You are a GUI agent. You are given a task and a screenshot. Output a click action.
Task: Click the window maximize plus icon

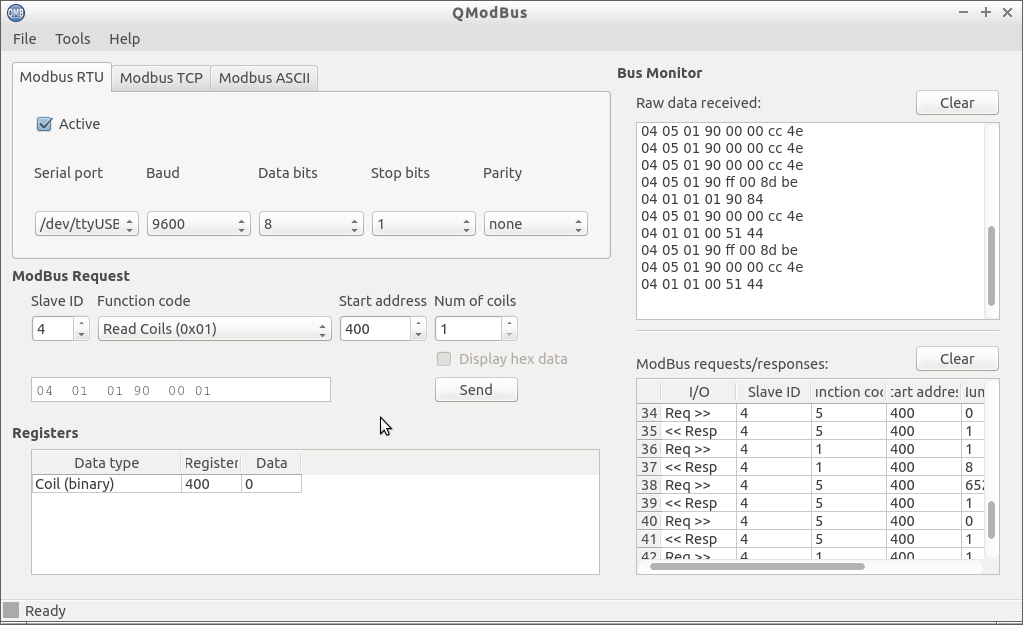click(986, 12)
